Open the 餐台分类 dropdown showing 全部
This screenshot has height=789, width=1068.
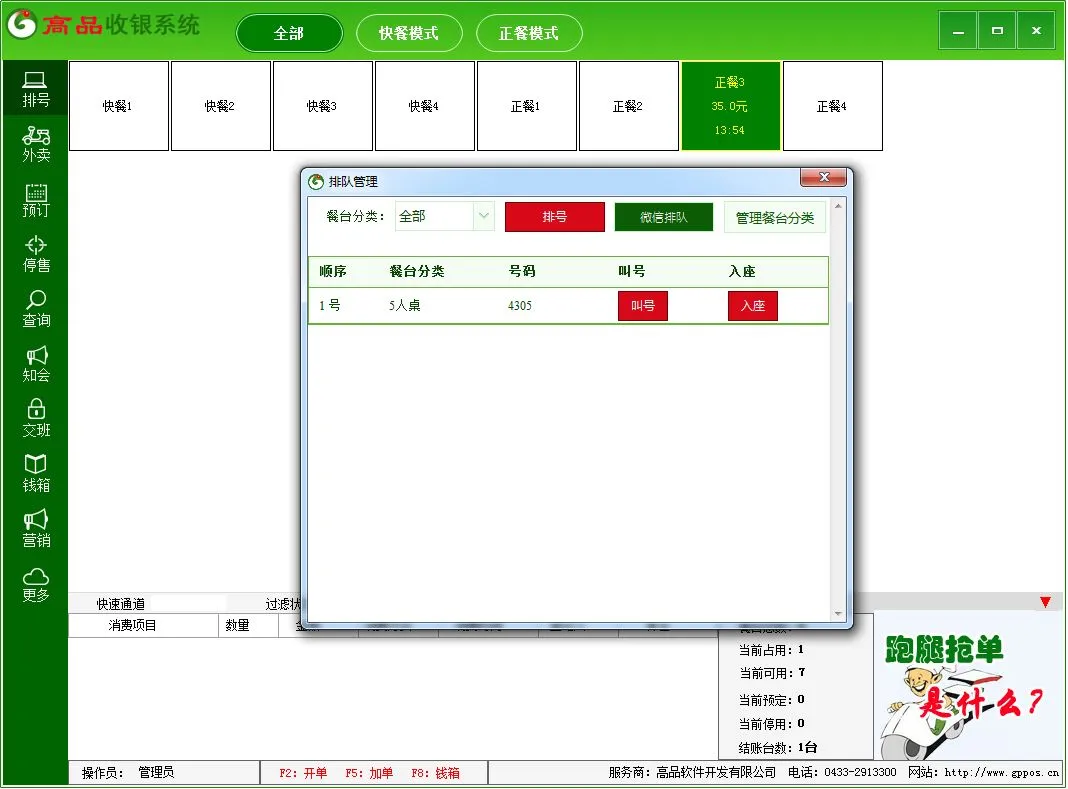tap(444, 216)
